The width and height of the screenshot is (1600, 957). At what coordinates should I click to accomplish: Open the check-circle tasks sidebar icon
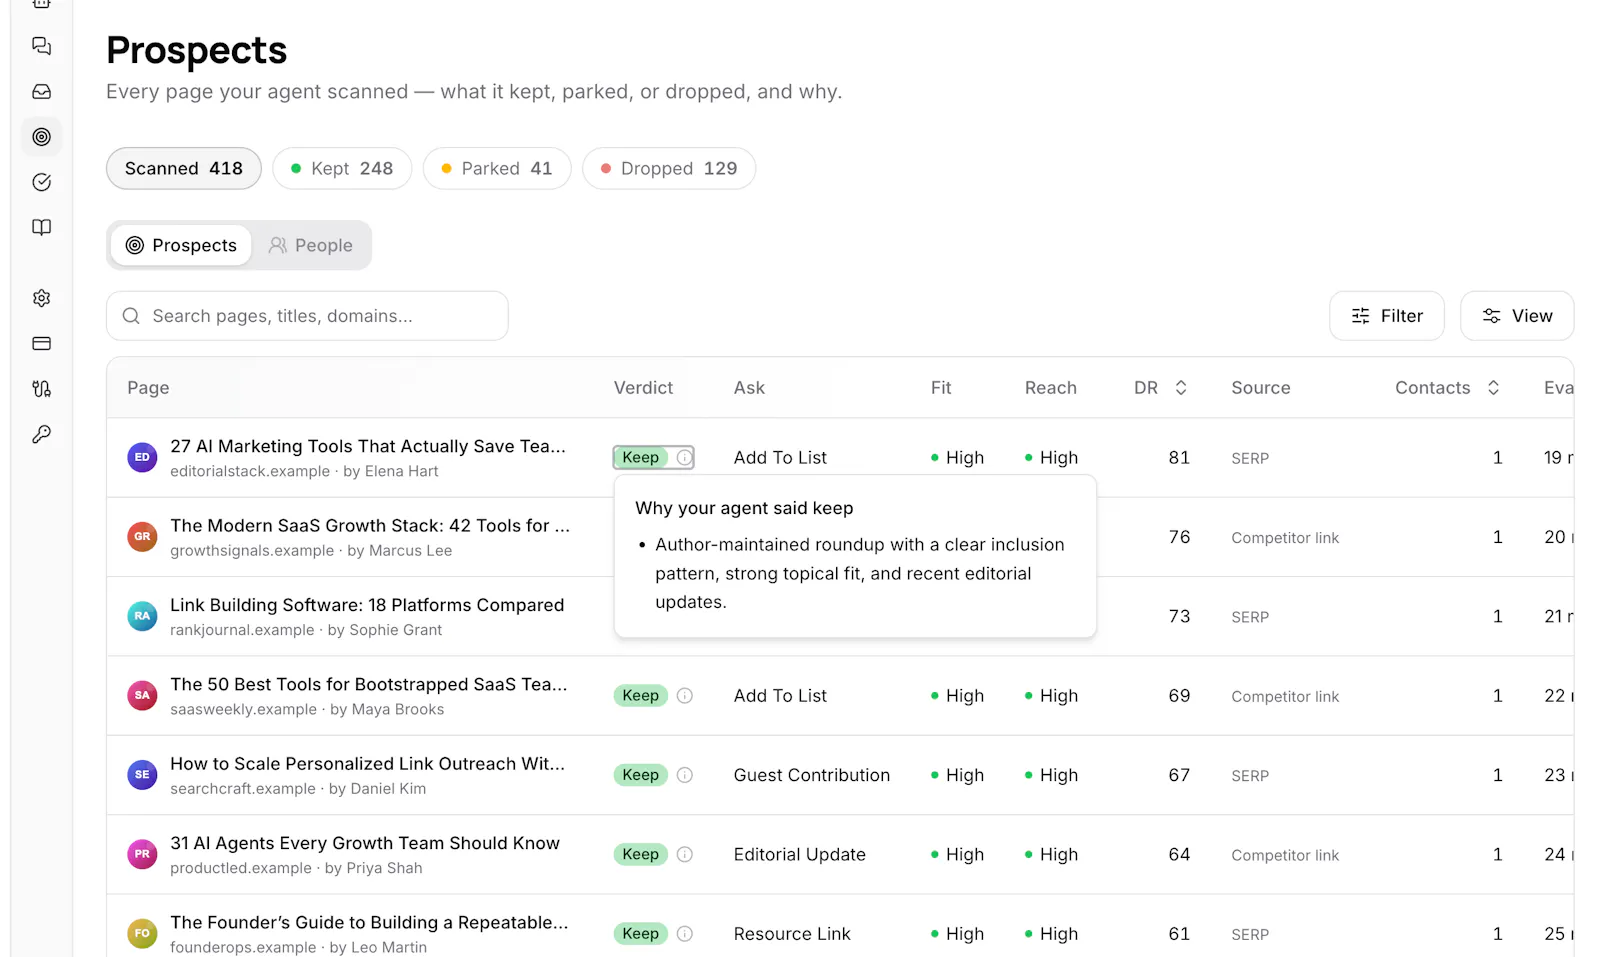(x=41, y=182)
